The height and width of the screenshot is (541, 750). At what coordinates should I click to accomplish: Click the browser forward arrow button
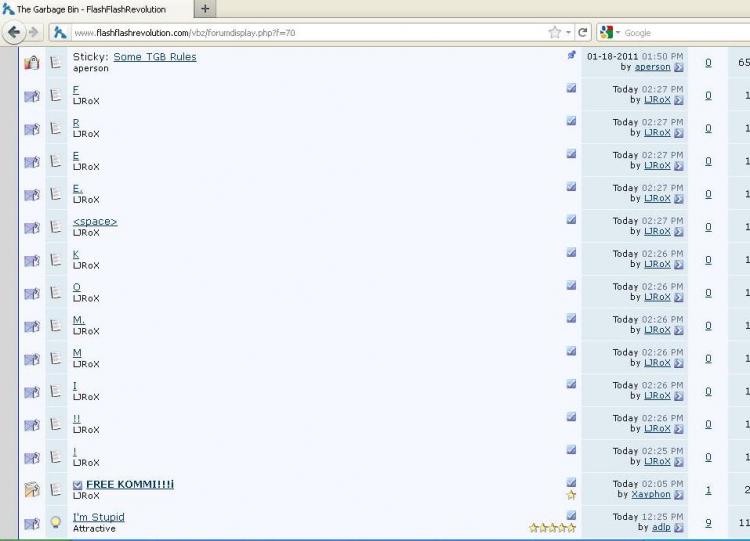33,32
